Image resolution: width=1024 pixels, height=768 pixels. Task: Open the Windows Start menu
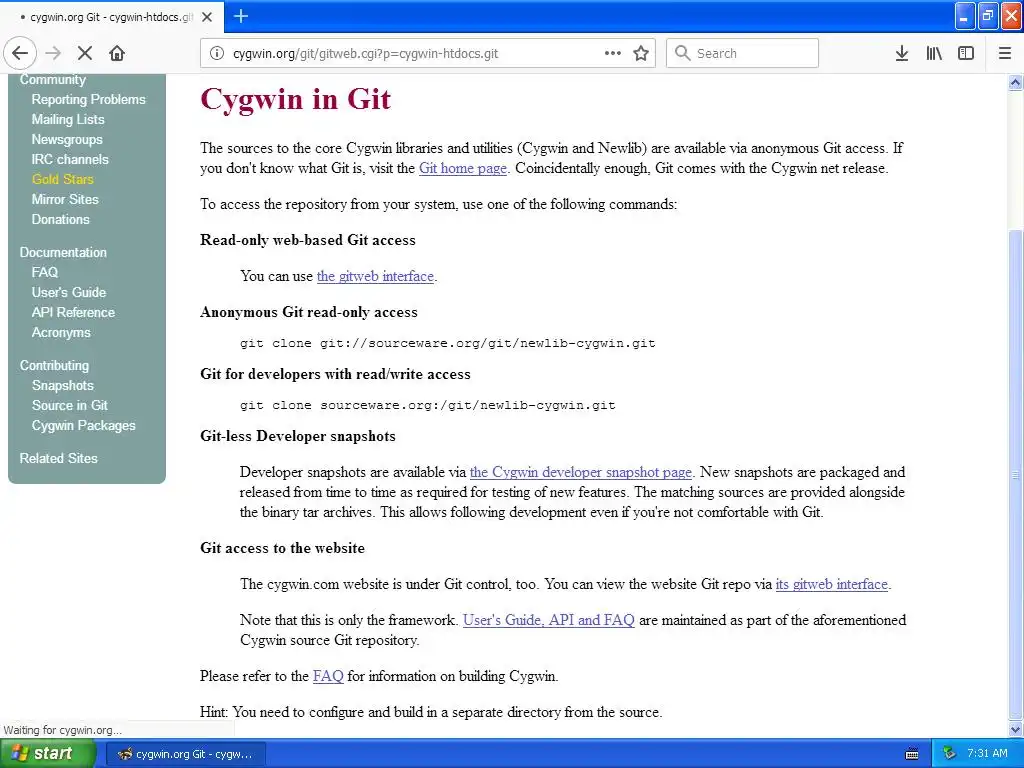coord(46,754)
